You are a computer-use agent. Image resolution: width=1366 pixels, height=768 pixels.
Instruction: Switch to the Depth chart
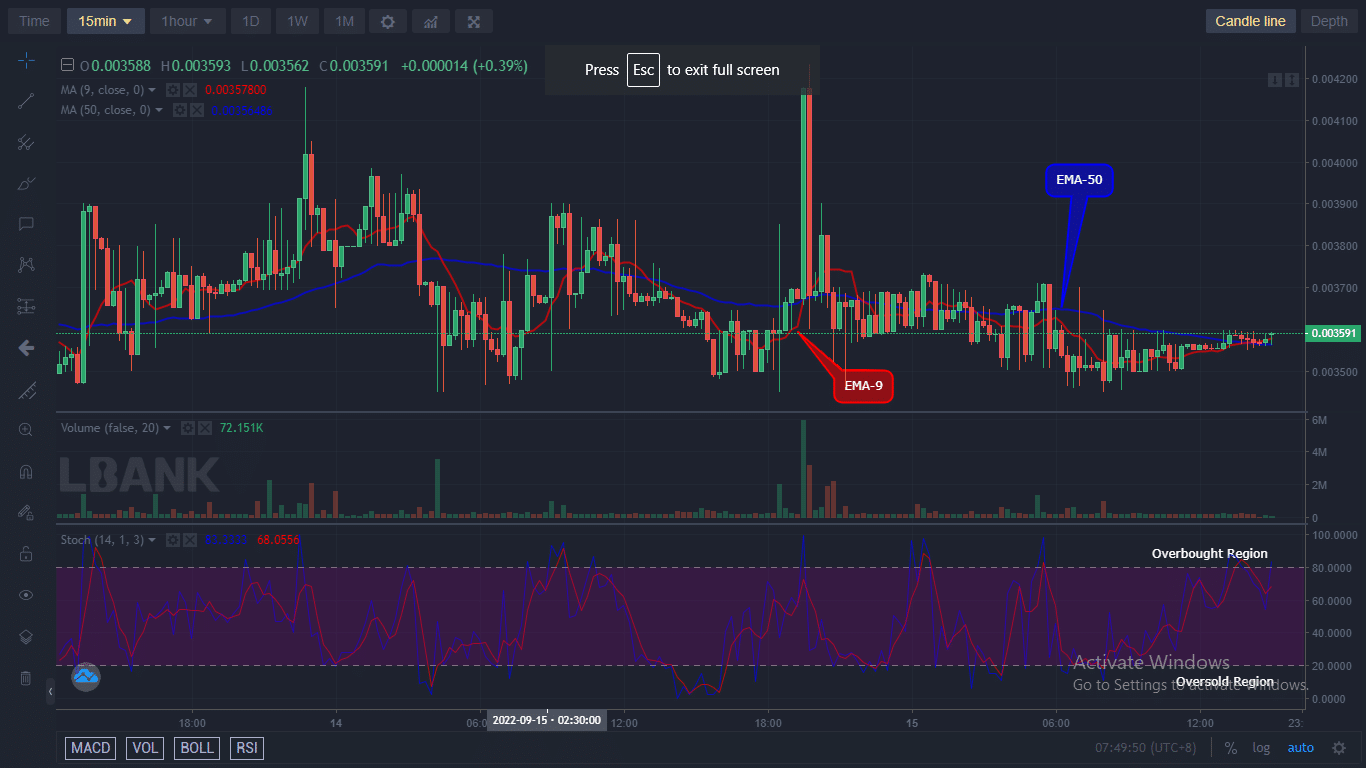(x=1329, y=21)
